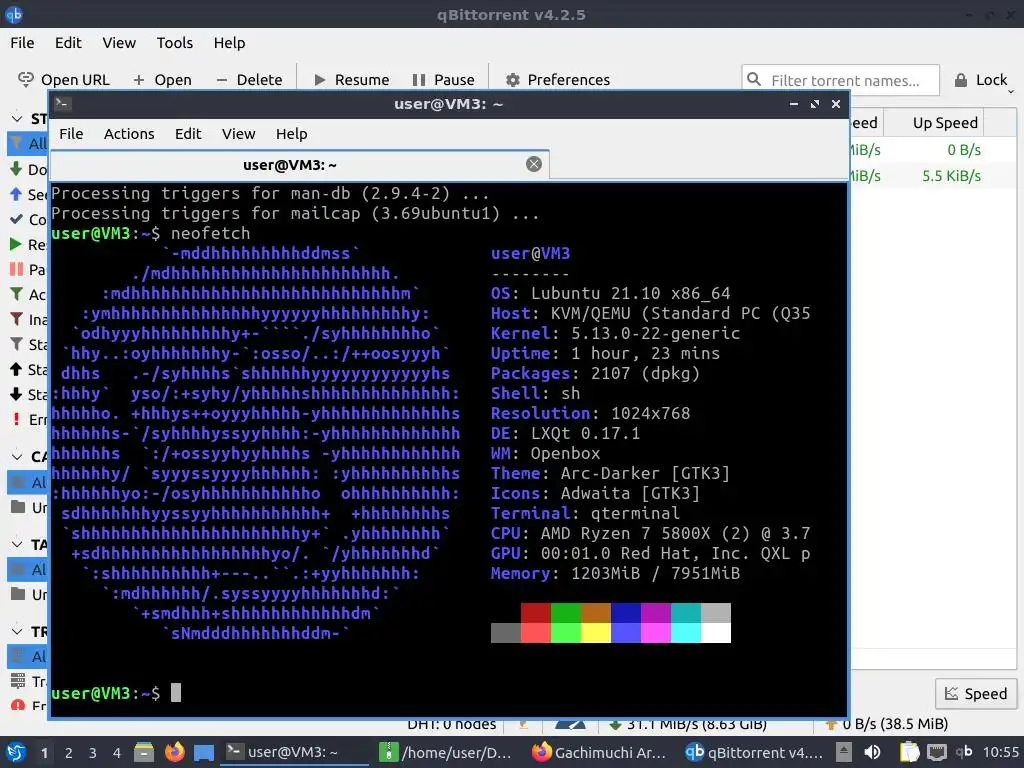Image resolution: width=1024 pixels, height=768 pixels.
Task: Close the user@VM3 terminal tab
Action: click(x=534, y=165)
